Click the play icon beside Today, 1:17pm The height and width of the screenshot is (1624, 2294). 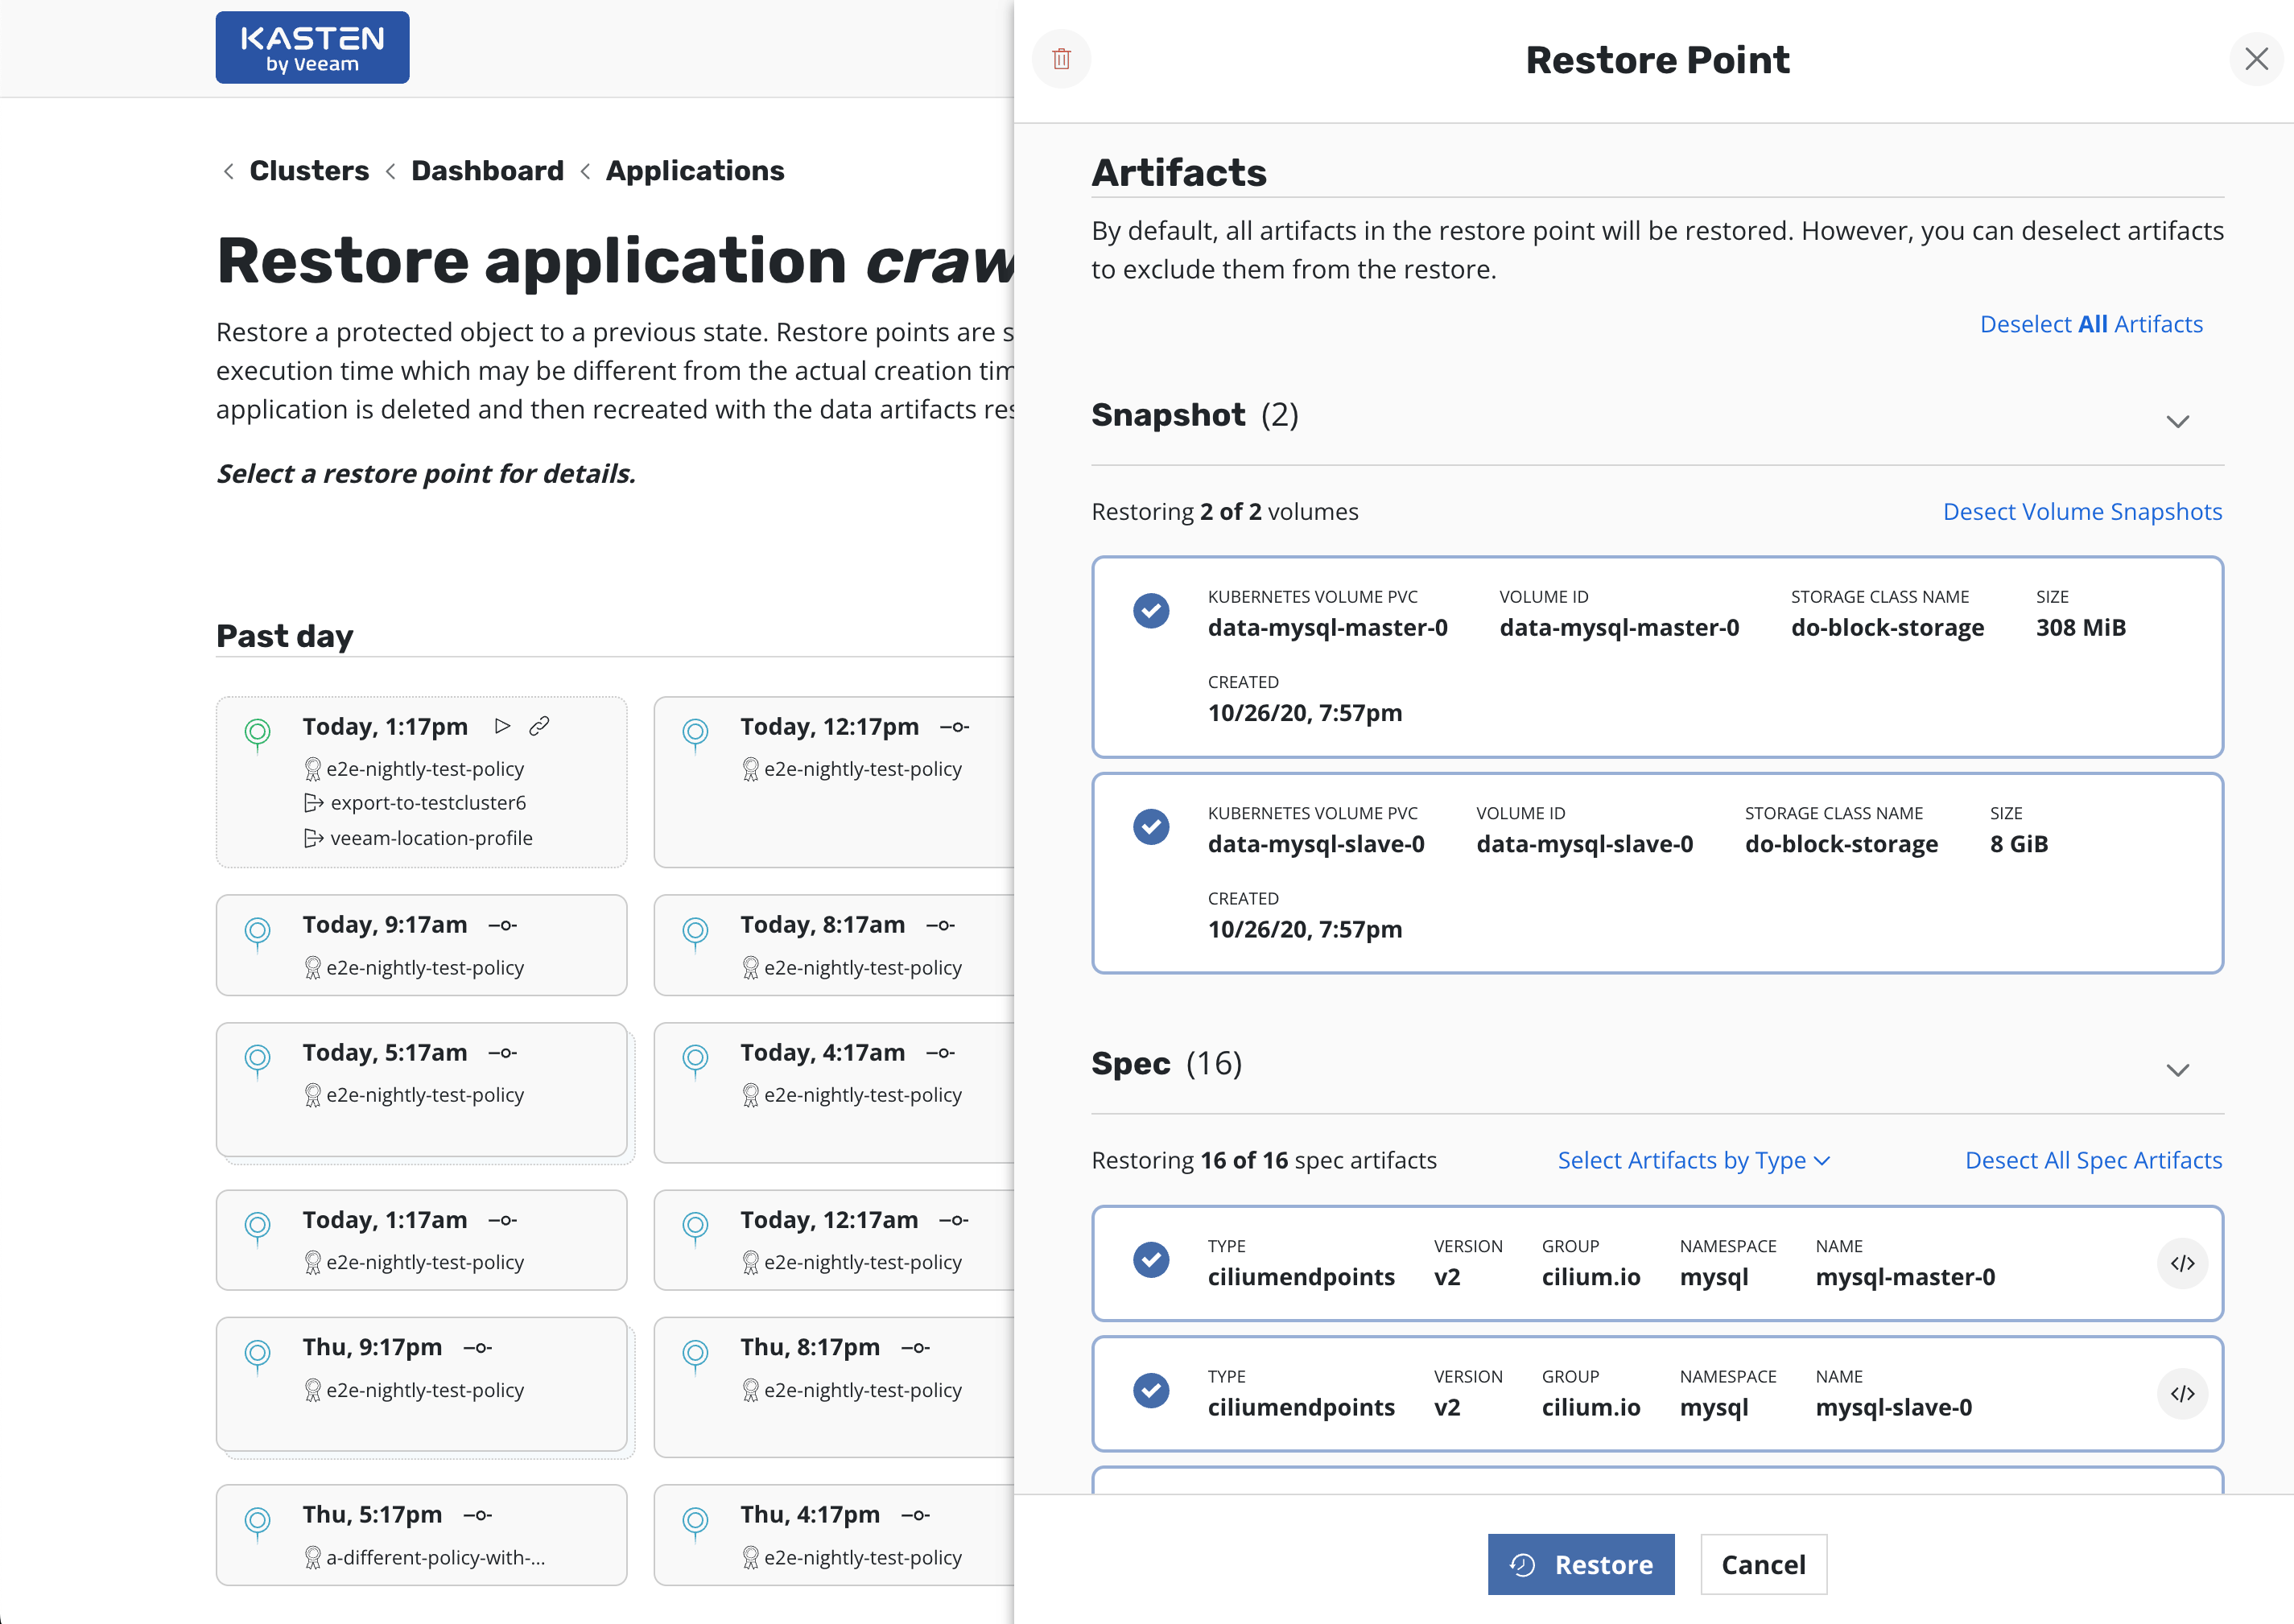tap(503, 726)
